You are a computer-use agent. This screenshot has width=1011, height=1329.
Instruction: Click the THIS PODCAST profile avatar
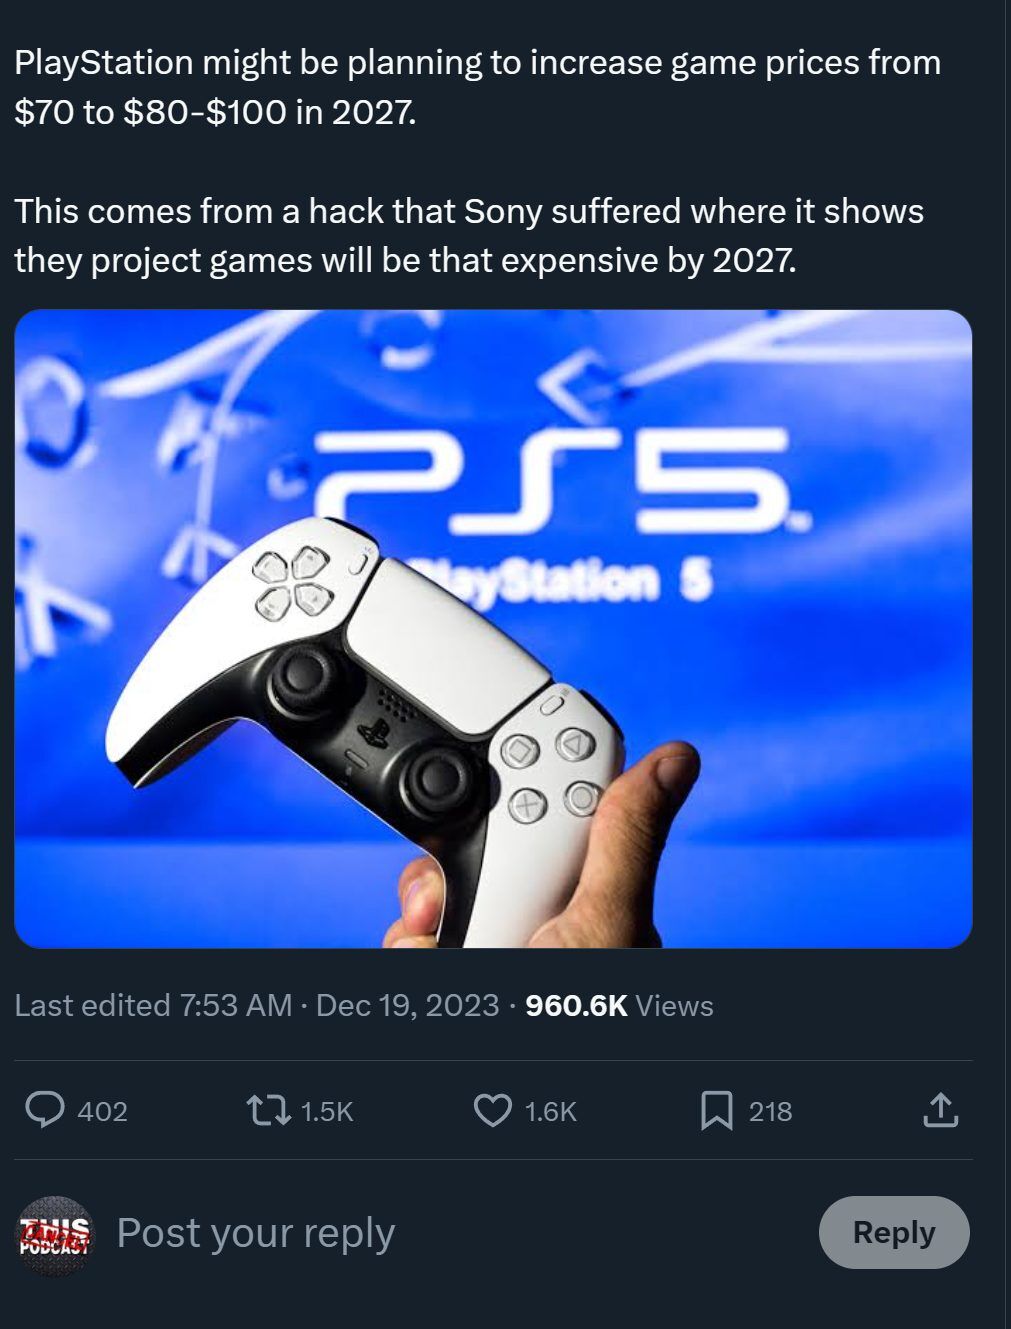(54, 1234)
